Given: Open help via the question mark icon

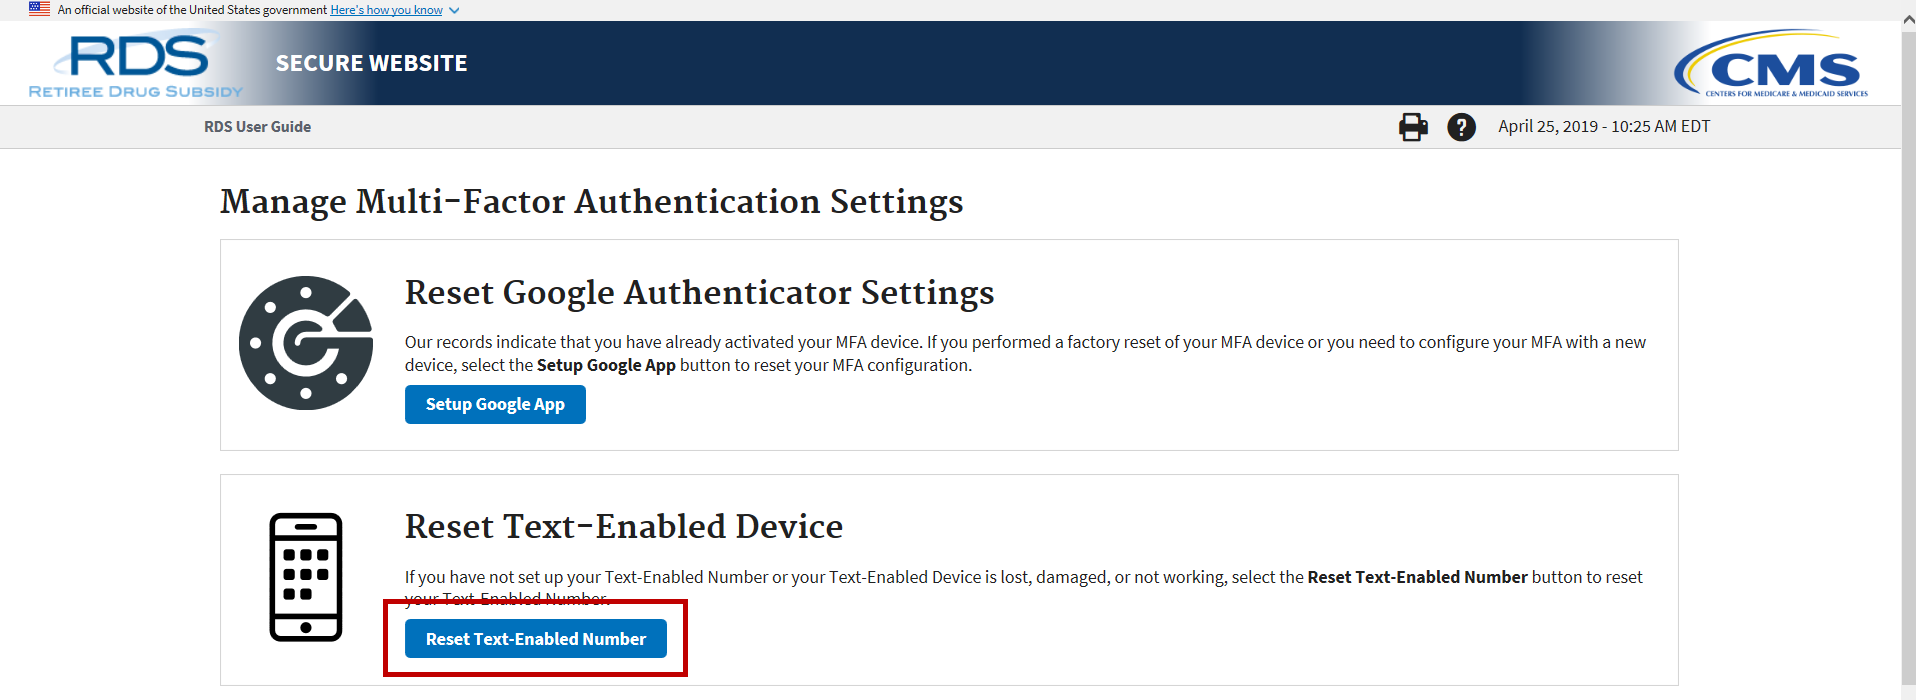Looking at the screenshot, I should coord(1461,127).
